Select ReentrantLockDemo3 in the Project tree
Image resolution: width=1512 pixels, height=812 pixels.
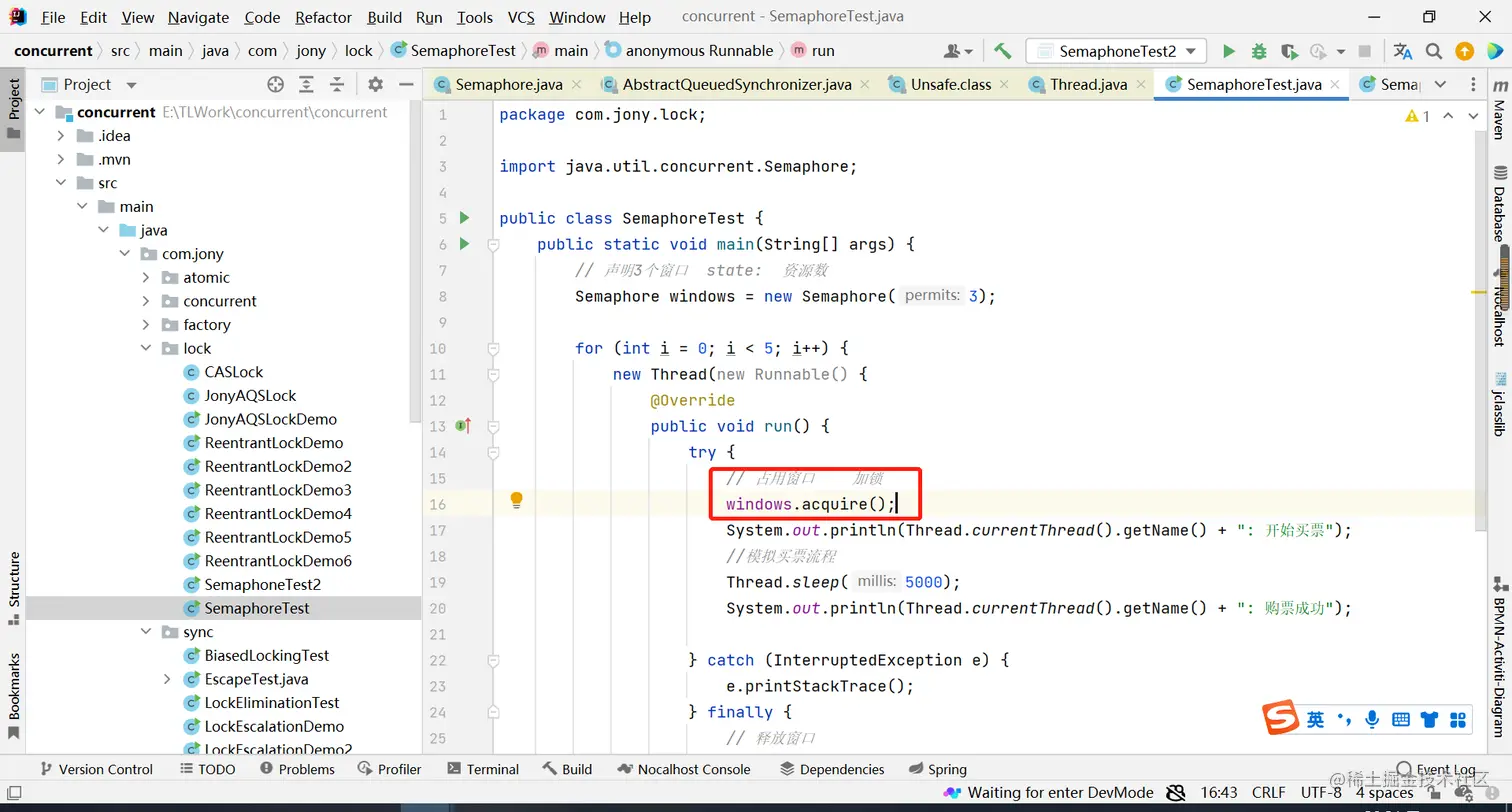click(x=278, y=490)
